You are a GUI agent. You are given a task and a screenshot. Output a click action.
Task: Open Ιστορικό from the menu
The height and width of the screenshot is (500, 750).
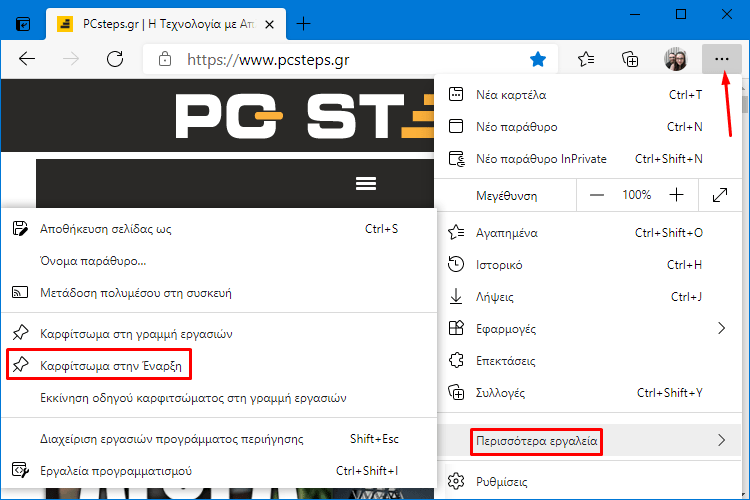pos(587,265)
